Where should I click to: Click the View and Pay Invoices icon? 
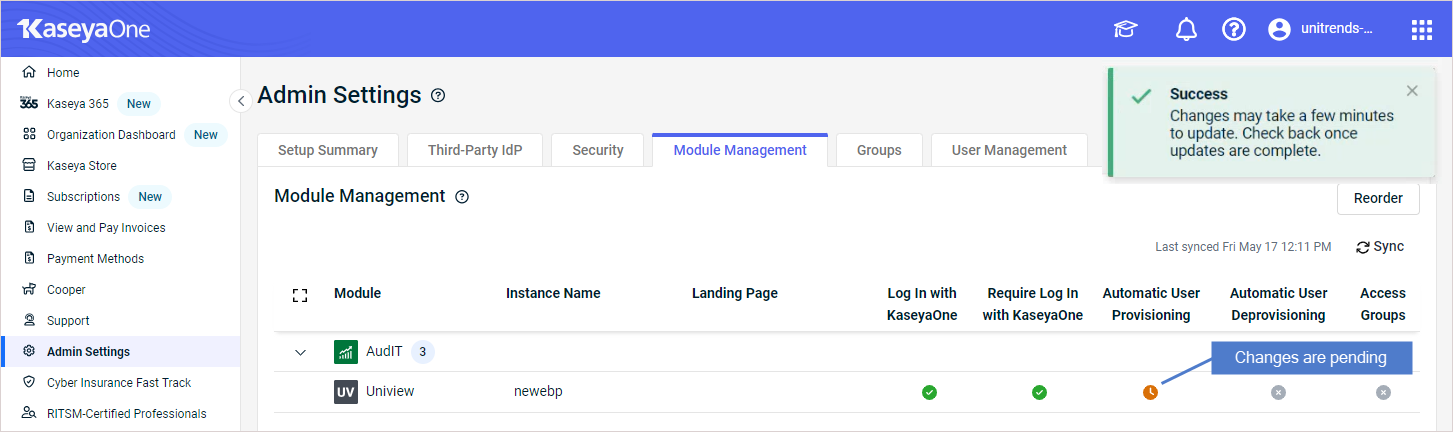[29, 228]
